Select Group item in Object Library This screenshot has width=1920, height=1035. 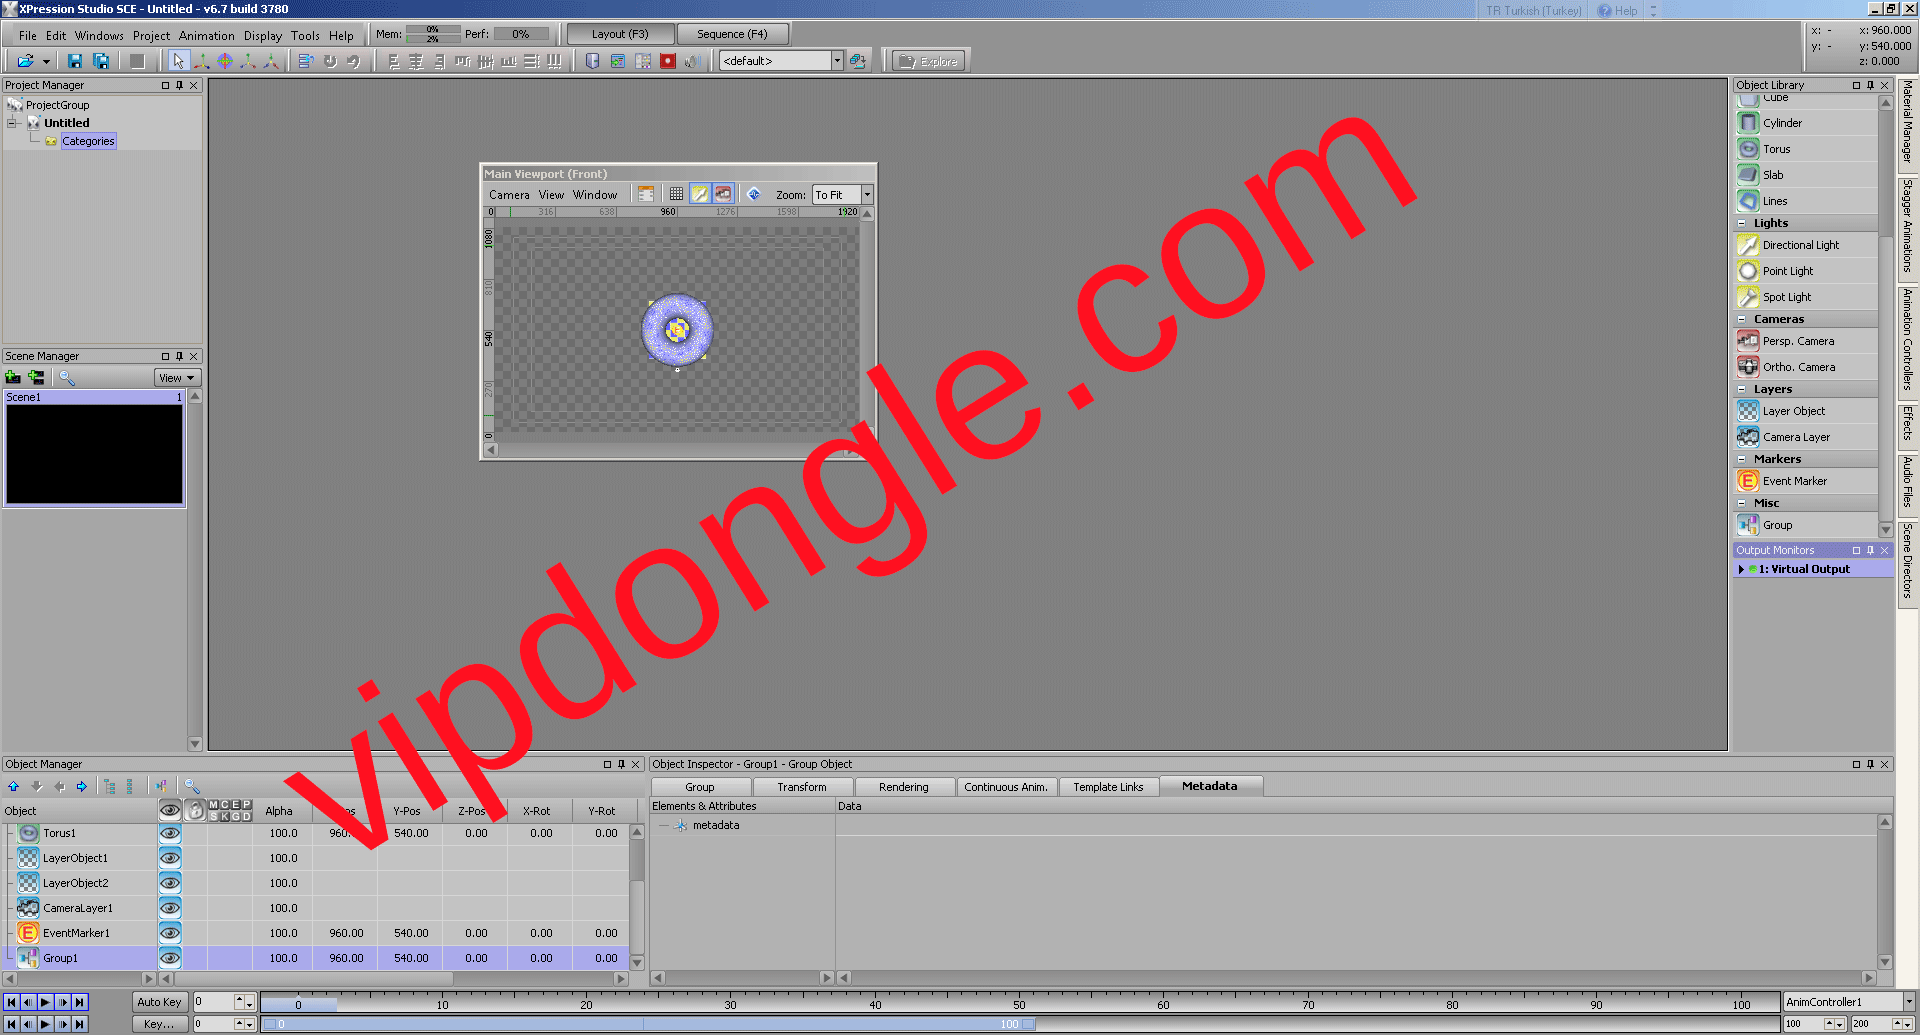[1806, 525]
